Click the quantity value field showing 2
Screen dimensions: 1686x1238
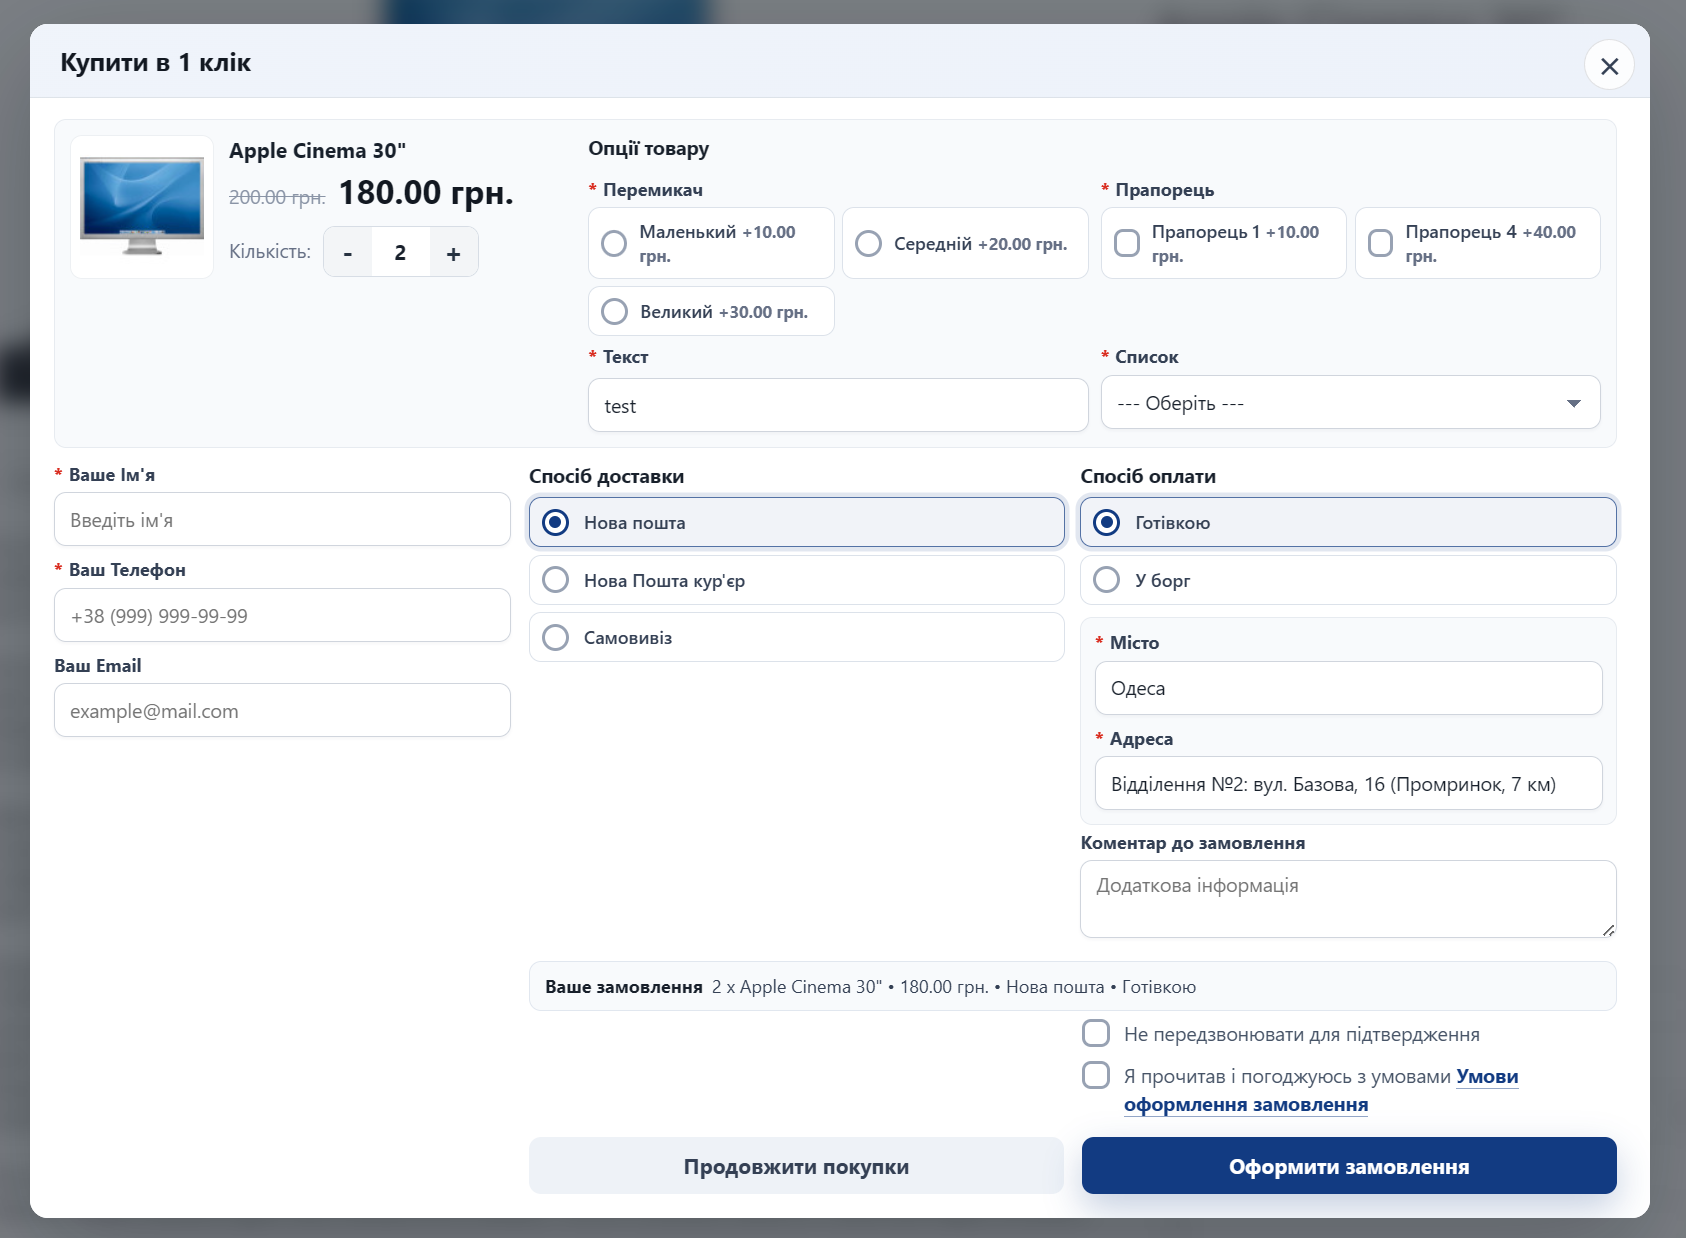400,253
